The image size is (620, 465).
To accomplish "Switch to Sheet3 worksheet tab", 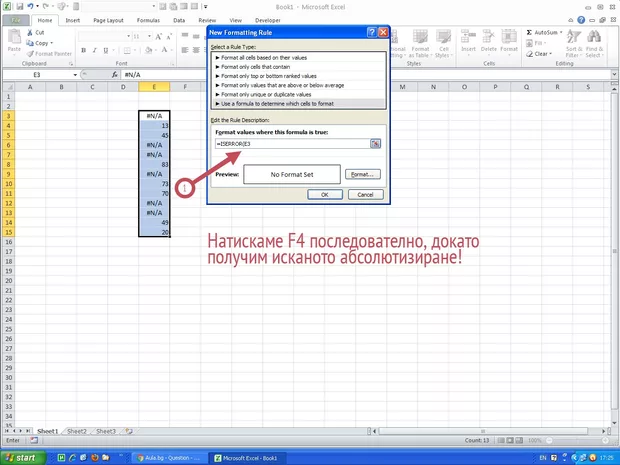I will (x=106, y=431).
